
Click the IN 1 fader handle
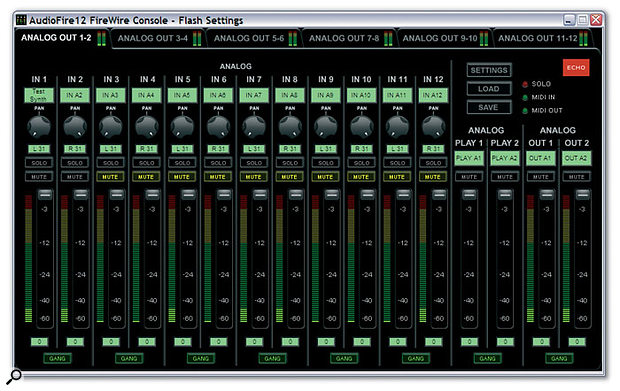45,194
